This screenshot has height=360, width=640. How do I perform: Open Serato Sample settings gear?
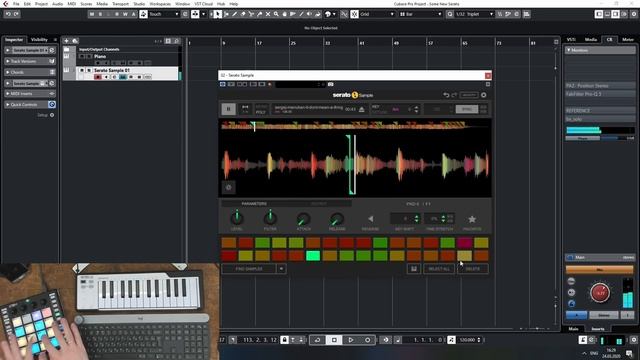click(x=484, y=95)
